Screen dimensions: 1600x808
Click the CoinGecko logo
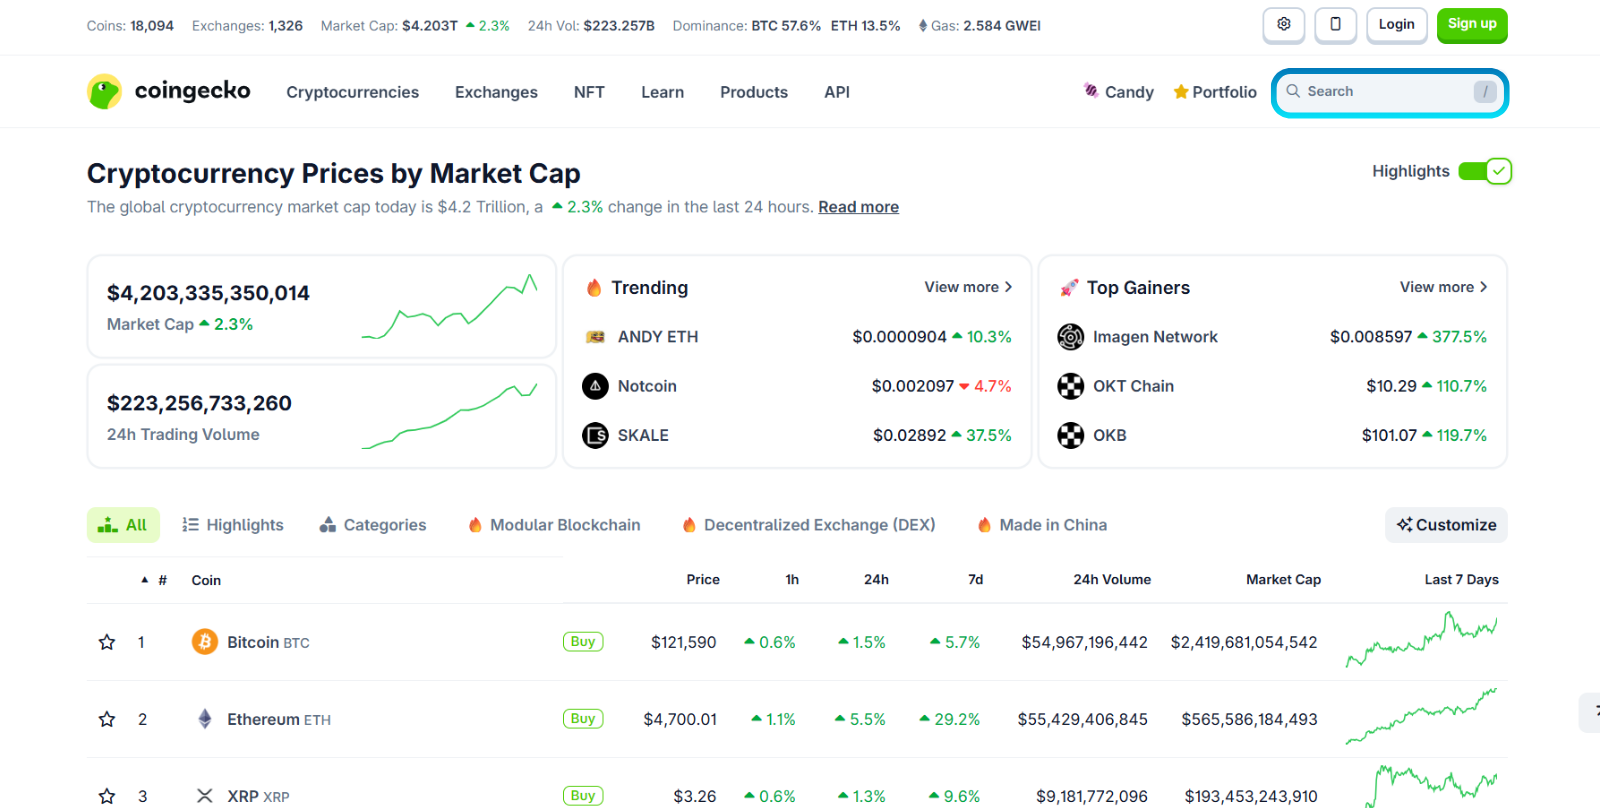[x=168, y=91]
